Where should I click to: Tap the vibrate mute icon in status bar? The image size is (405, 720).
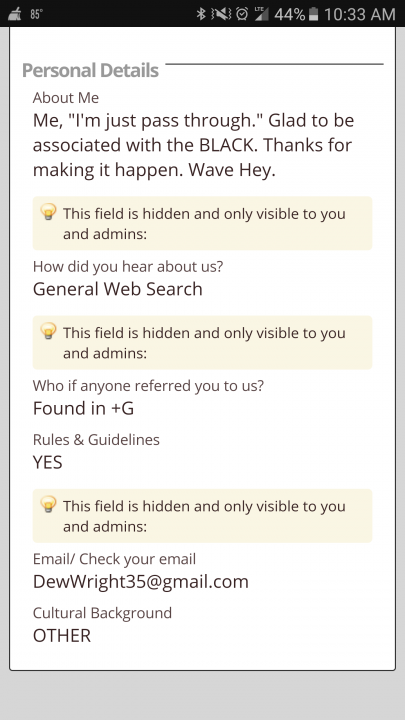coord(221,14)
